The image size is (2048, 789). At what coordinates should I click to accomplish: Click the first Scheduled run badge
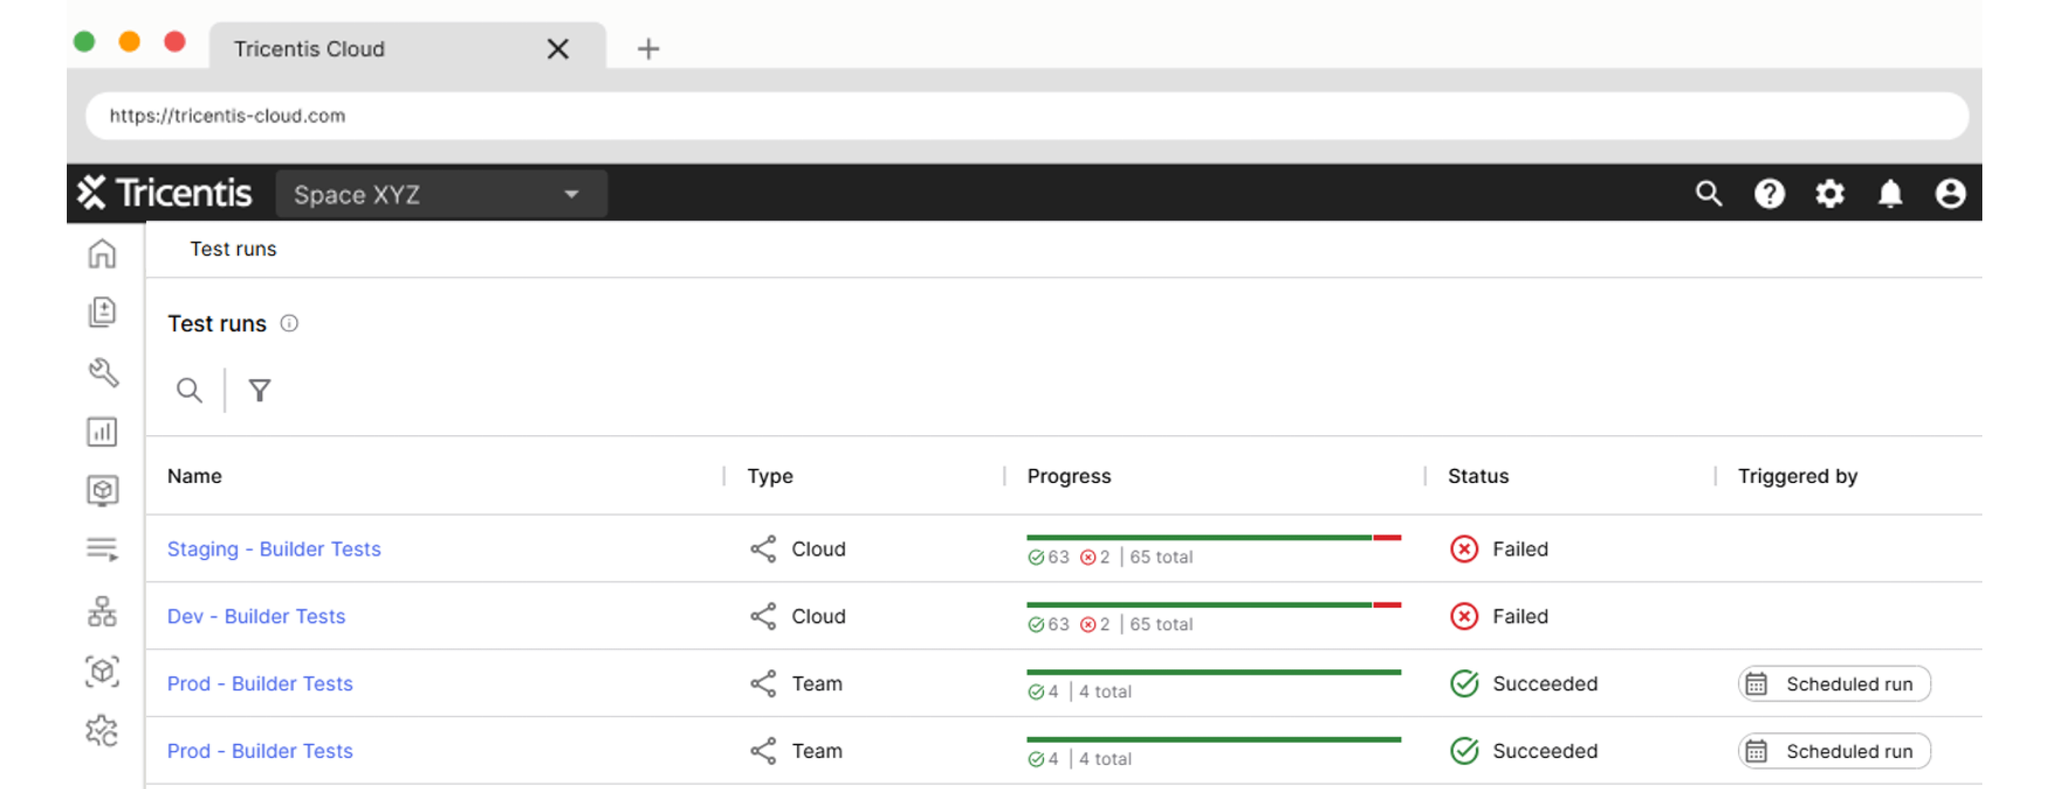point(1833,684)
